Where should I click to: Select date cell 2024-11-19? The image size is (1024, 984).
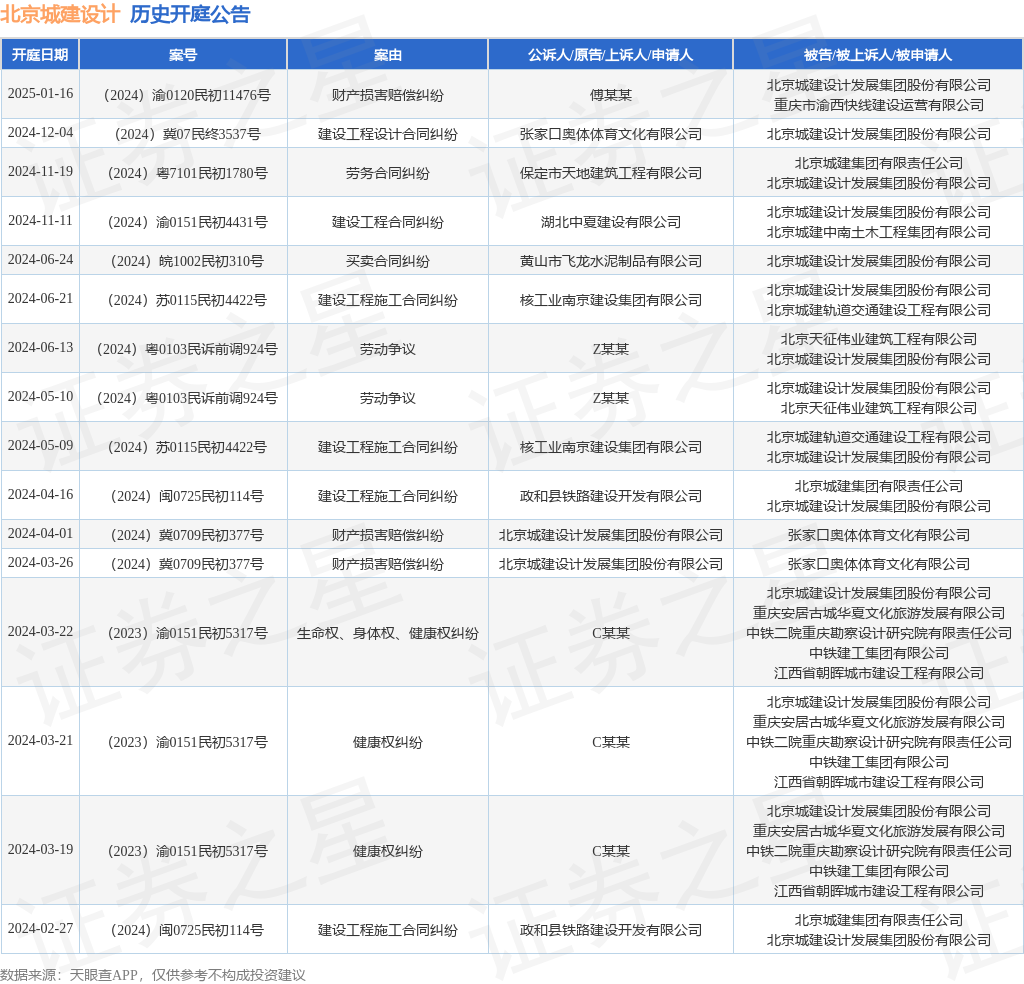click(x=40, y=172)
